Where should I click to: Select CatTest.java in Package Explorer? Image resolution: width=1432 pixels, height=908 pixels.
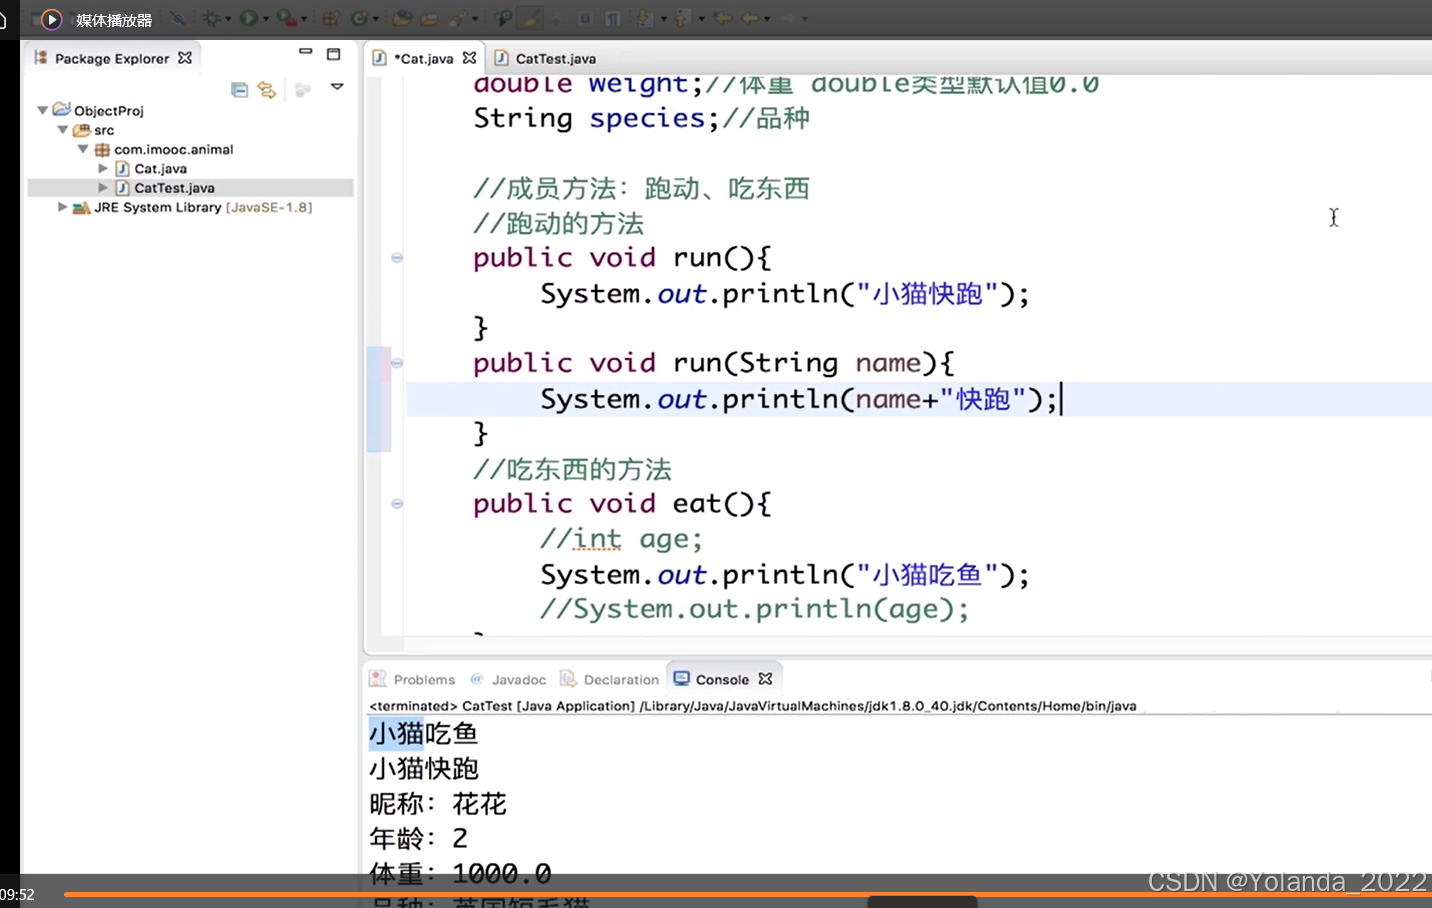(x=174, y=187)
